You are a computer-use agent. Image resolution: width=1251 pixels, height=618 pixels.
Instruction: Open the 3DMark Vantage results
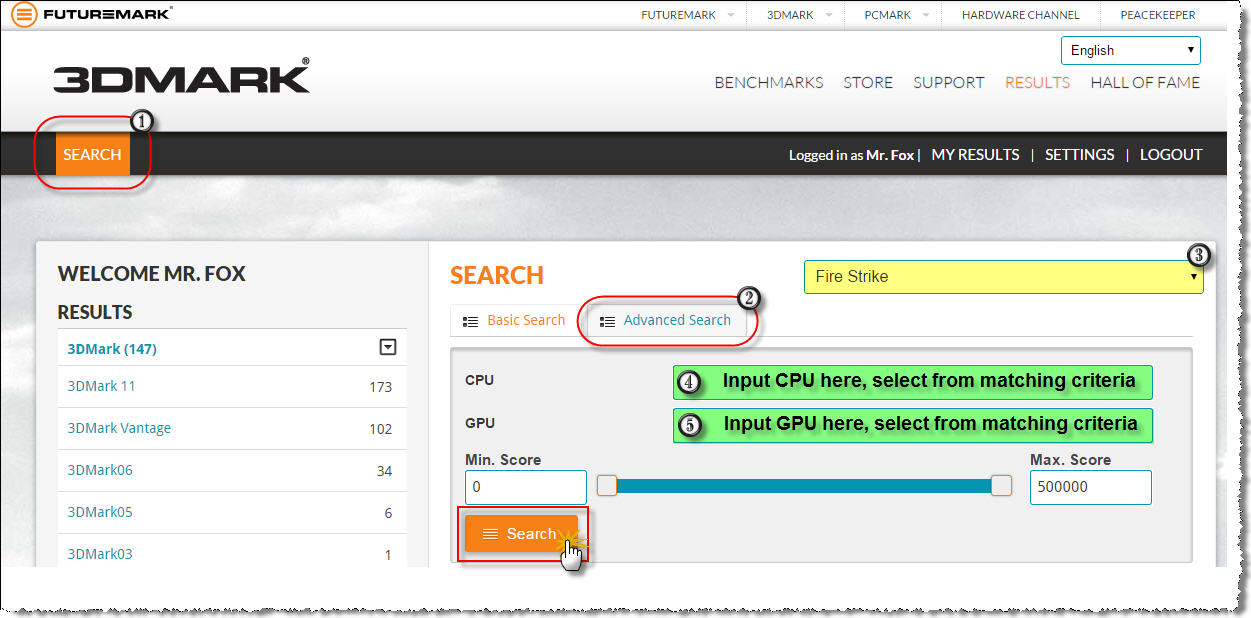coord(119,428)
